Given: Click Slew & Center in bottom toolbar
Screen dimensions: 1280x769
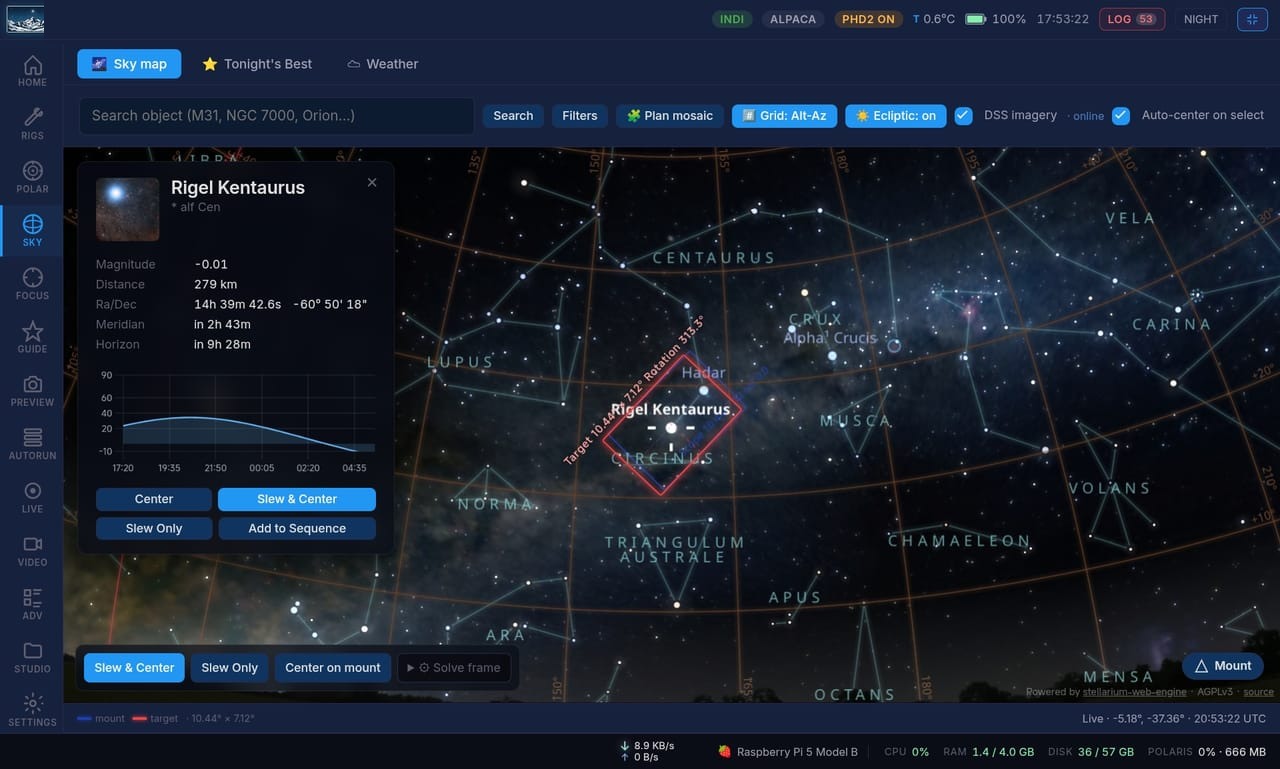Looking at the screenshot, I should pos(134,668).
